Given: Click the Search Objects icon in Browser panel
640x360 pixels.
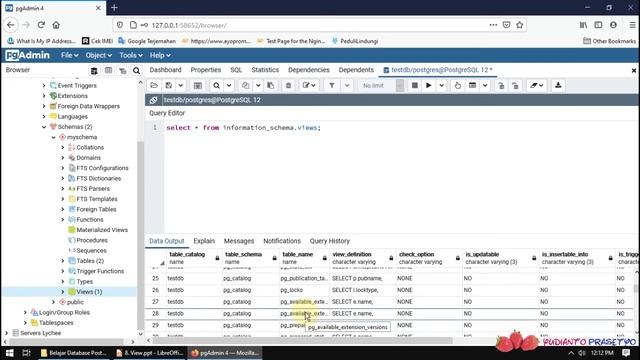Looking at the screenshot, I should (x=136, y=71).
